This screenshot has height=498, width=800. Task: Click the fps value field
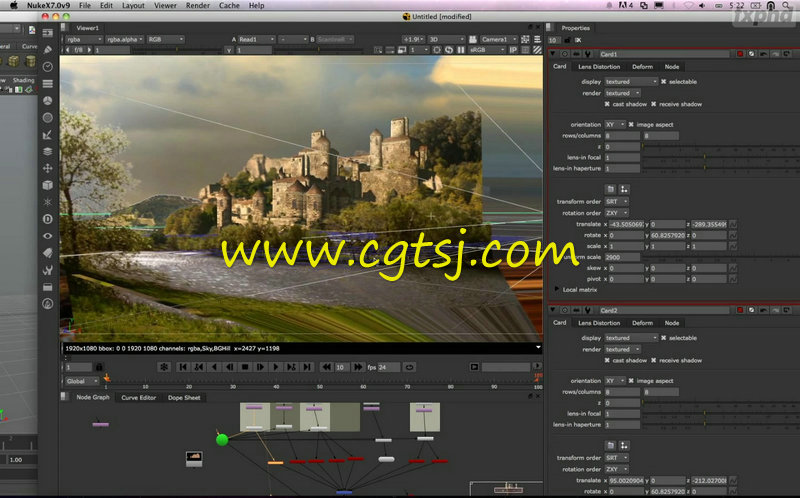tap(389, 367)
